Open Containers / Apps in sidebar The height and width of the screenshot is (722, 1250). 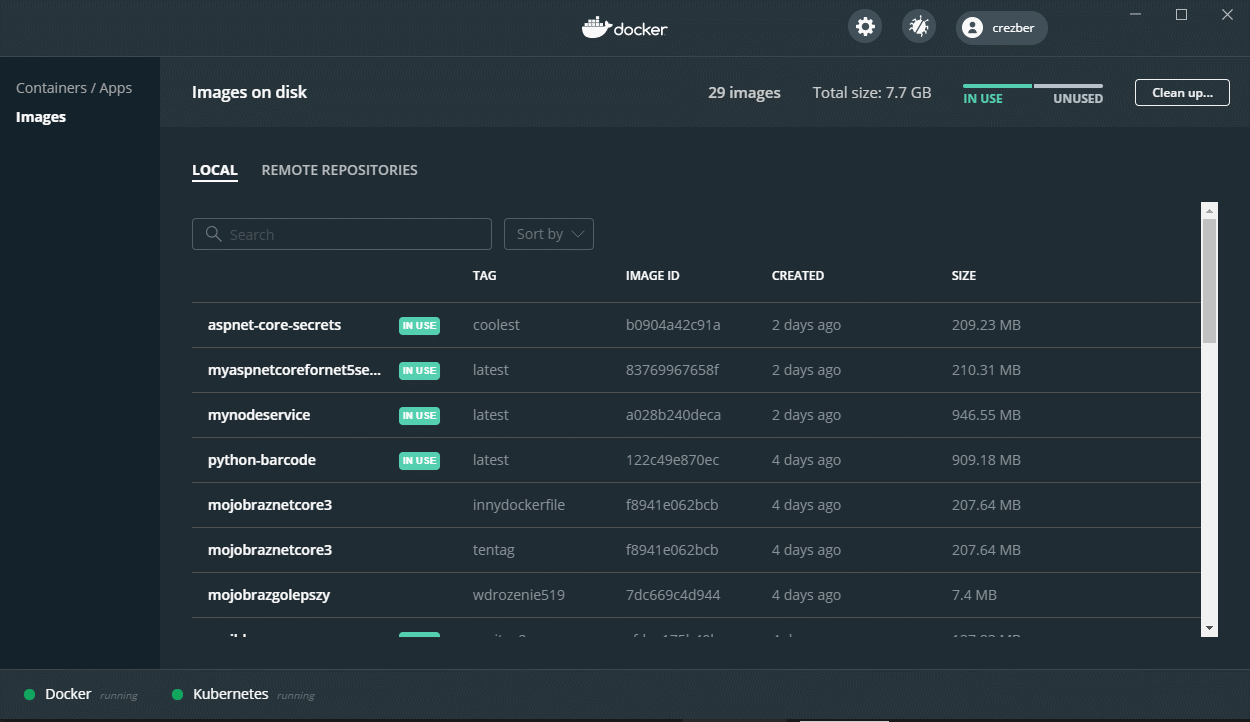point(74,88)
